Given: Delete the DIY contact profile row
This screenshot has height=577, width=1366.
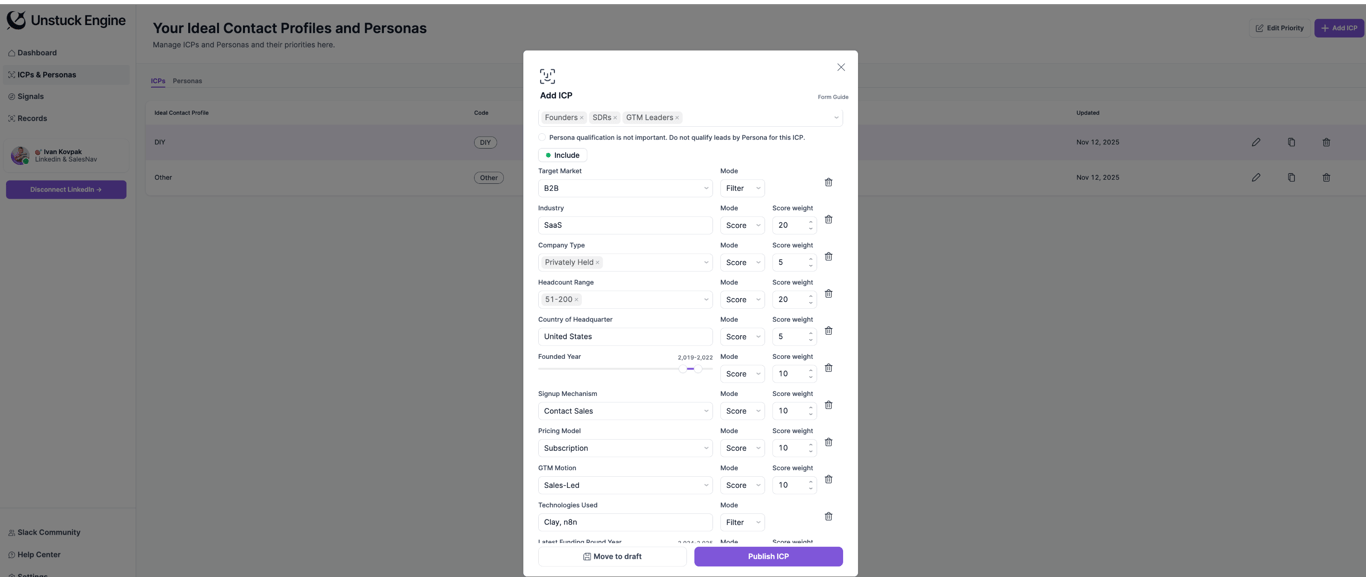Looking at the screenshot, I should coord(1326,142).
